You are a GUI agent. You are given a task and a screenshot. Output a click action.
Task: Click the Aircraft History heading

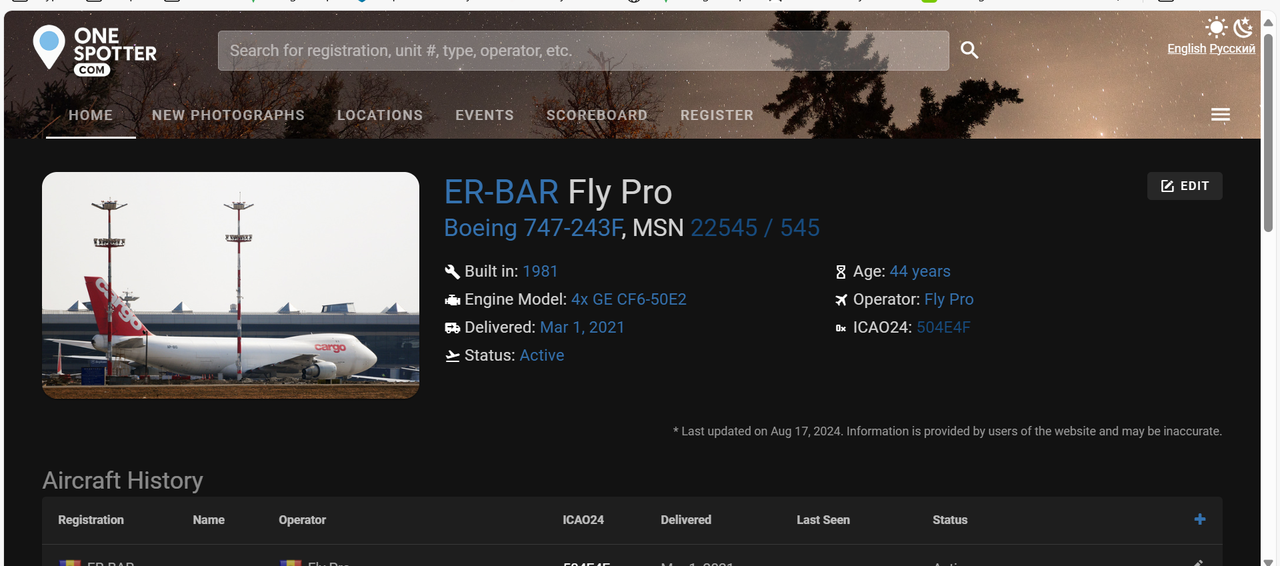pyautogui.click(x=123, y=480)
